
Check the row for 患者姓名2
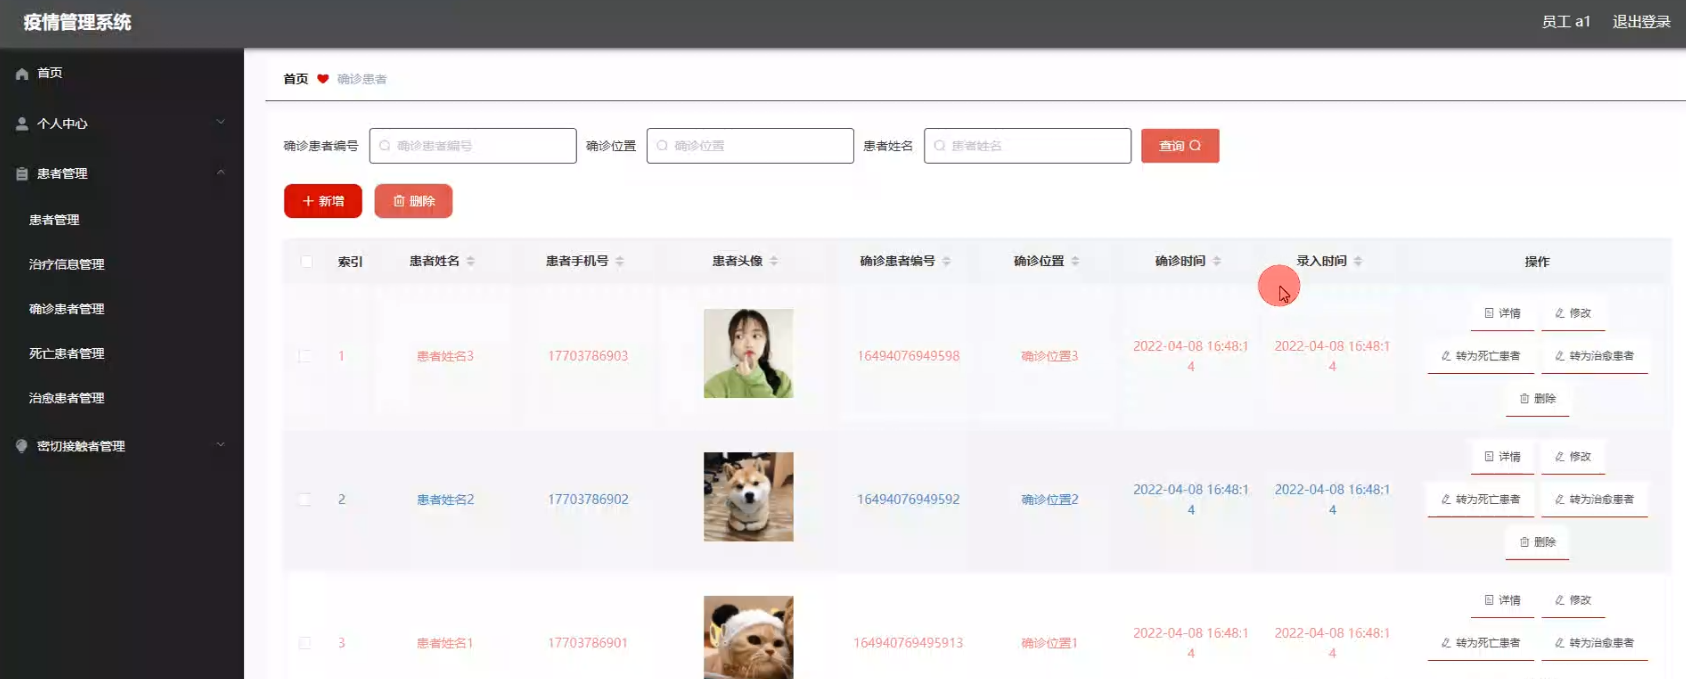coord(305,499)
